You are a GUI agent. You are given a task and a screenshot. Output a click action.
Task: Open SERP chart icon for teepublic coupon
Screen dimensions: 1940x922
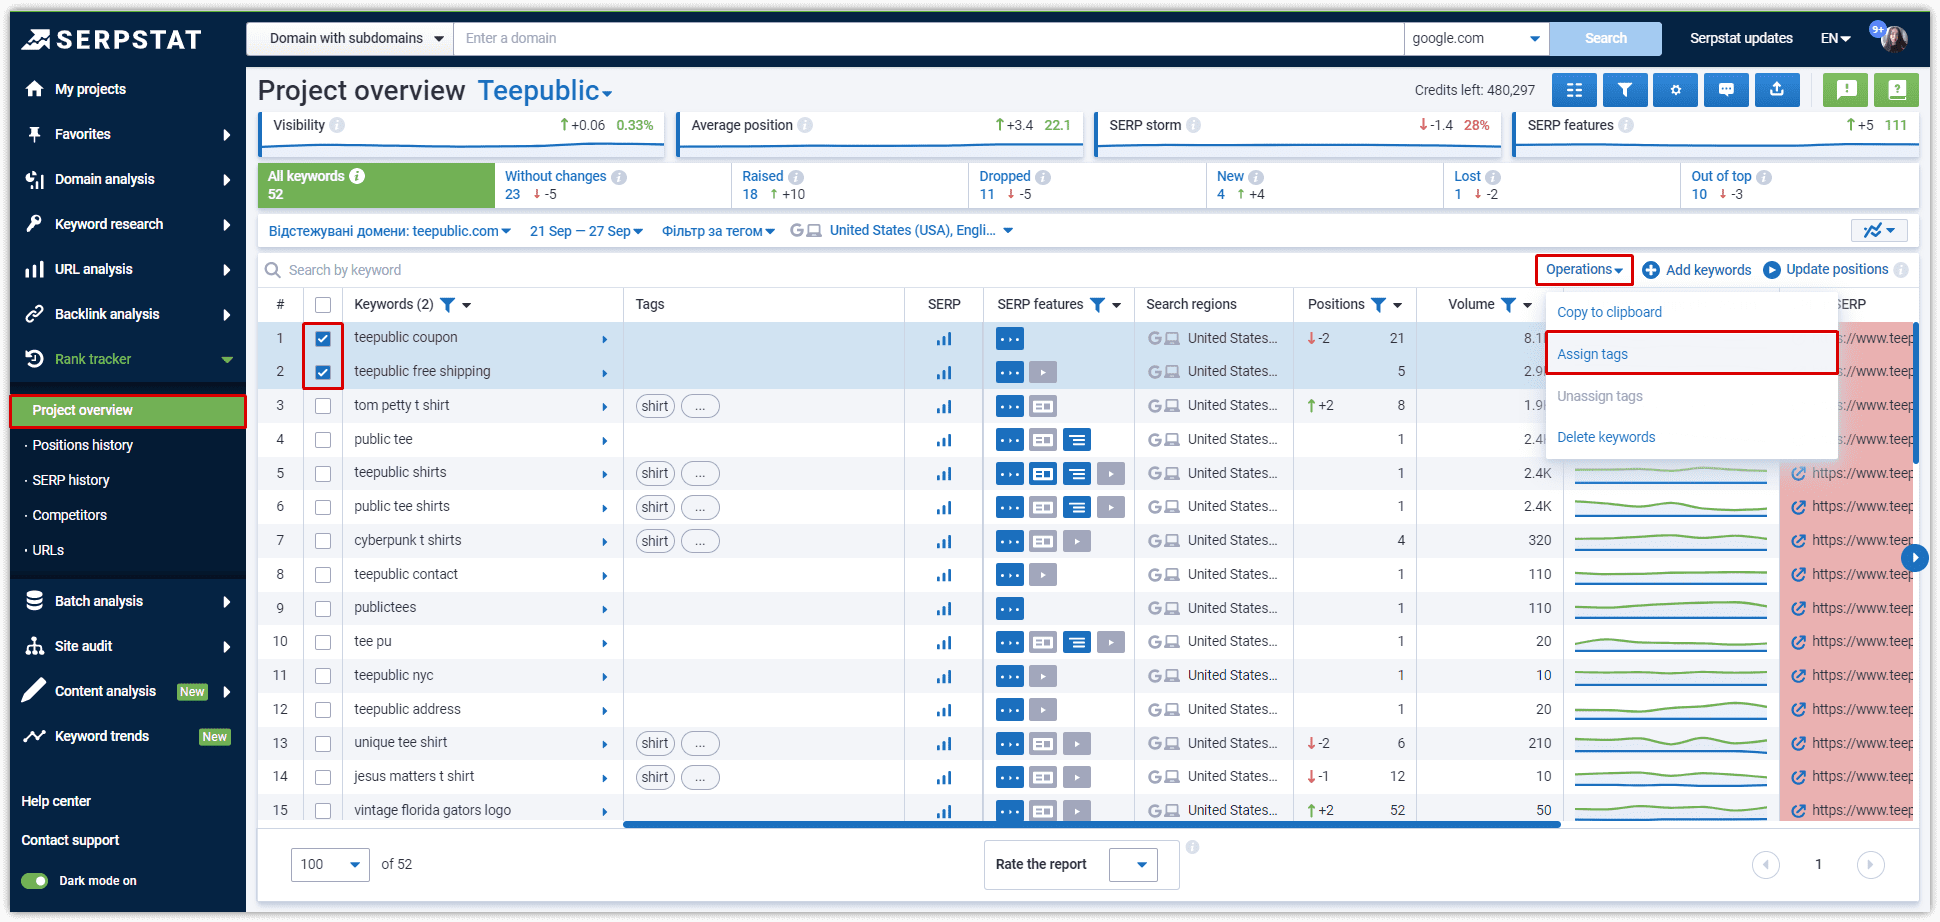pyautogui.click(x=943, y=339)
